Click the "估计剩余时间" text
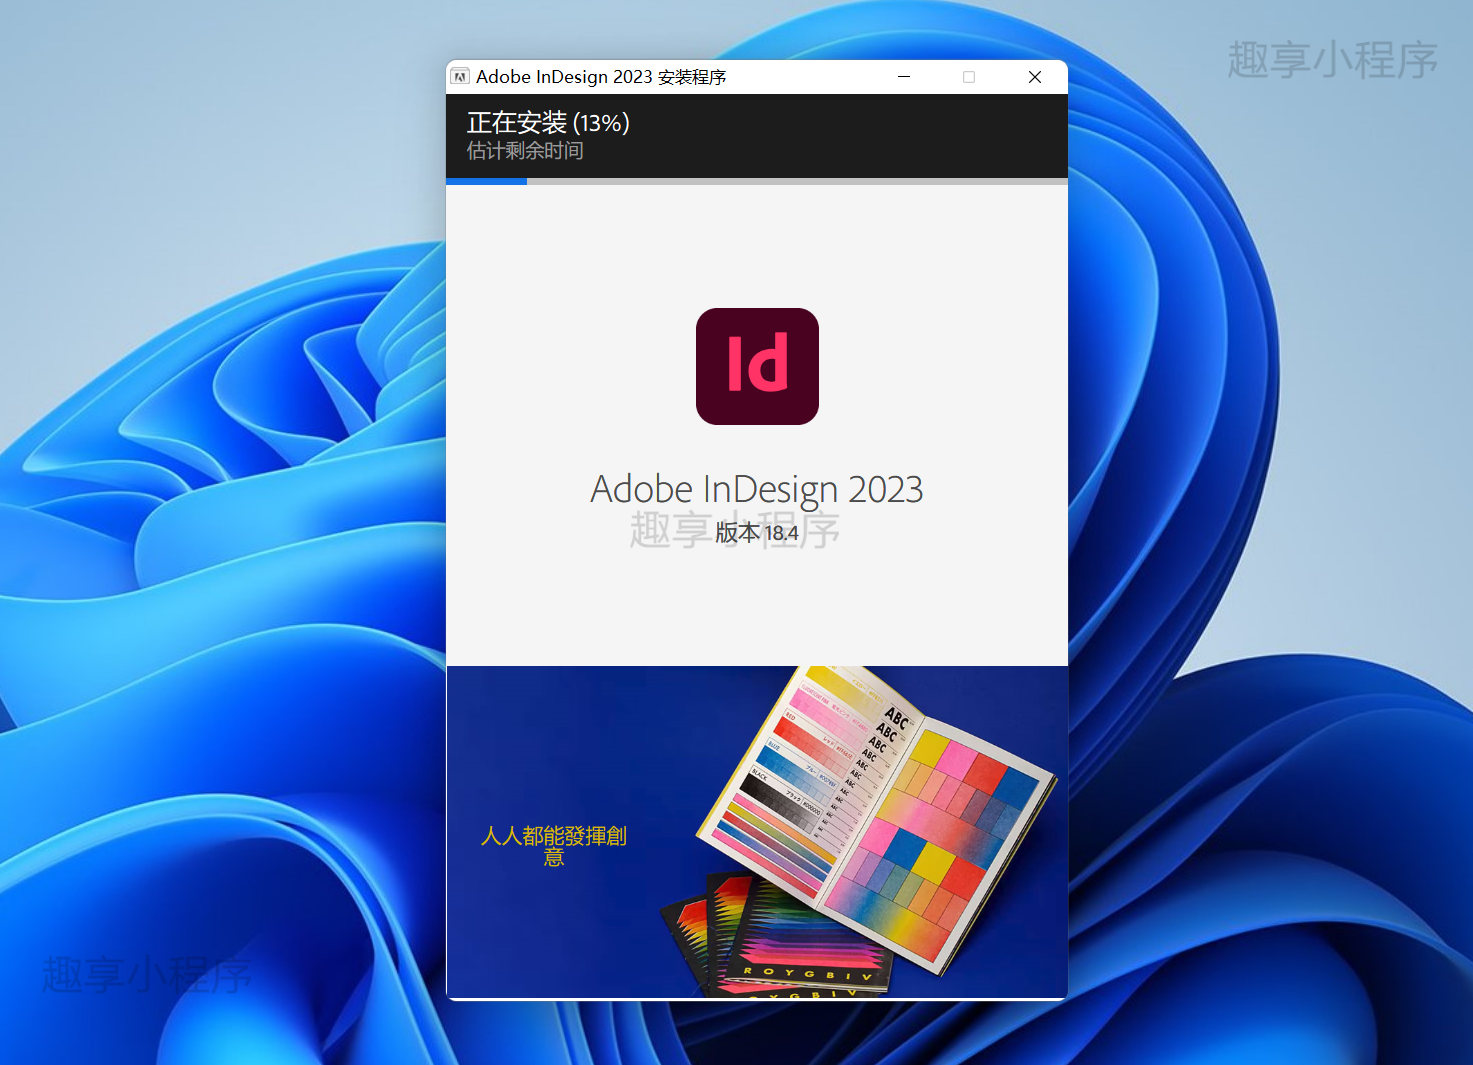Screen dimensions: 1473x1065 coord(525,151)
